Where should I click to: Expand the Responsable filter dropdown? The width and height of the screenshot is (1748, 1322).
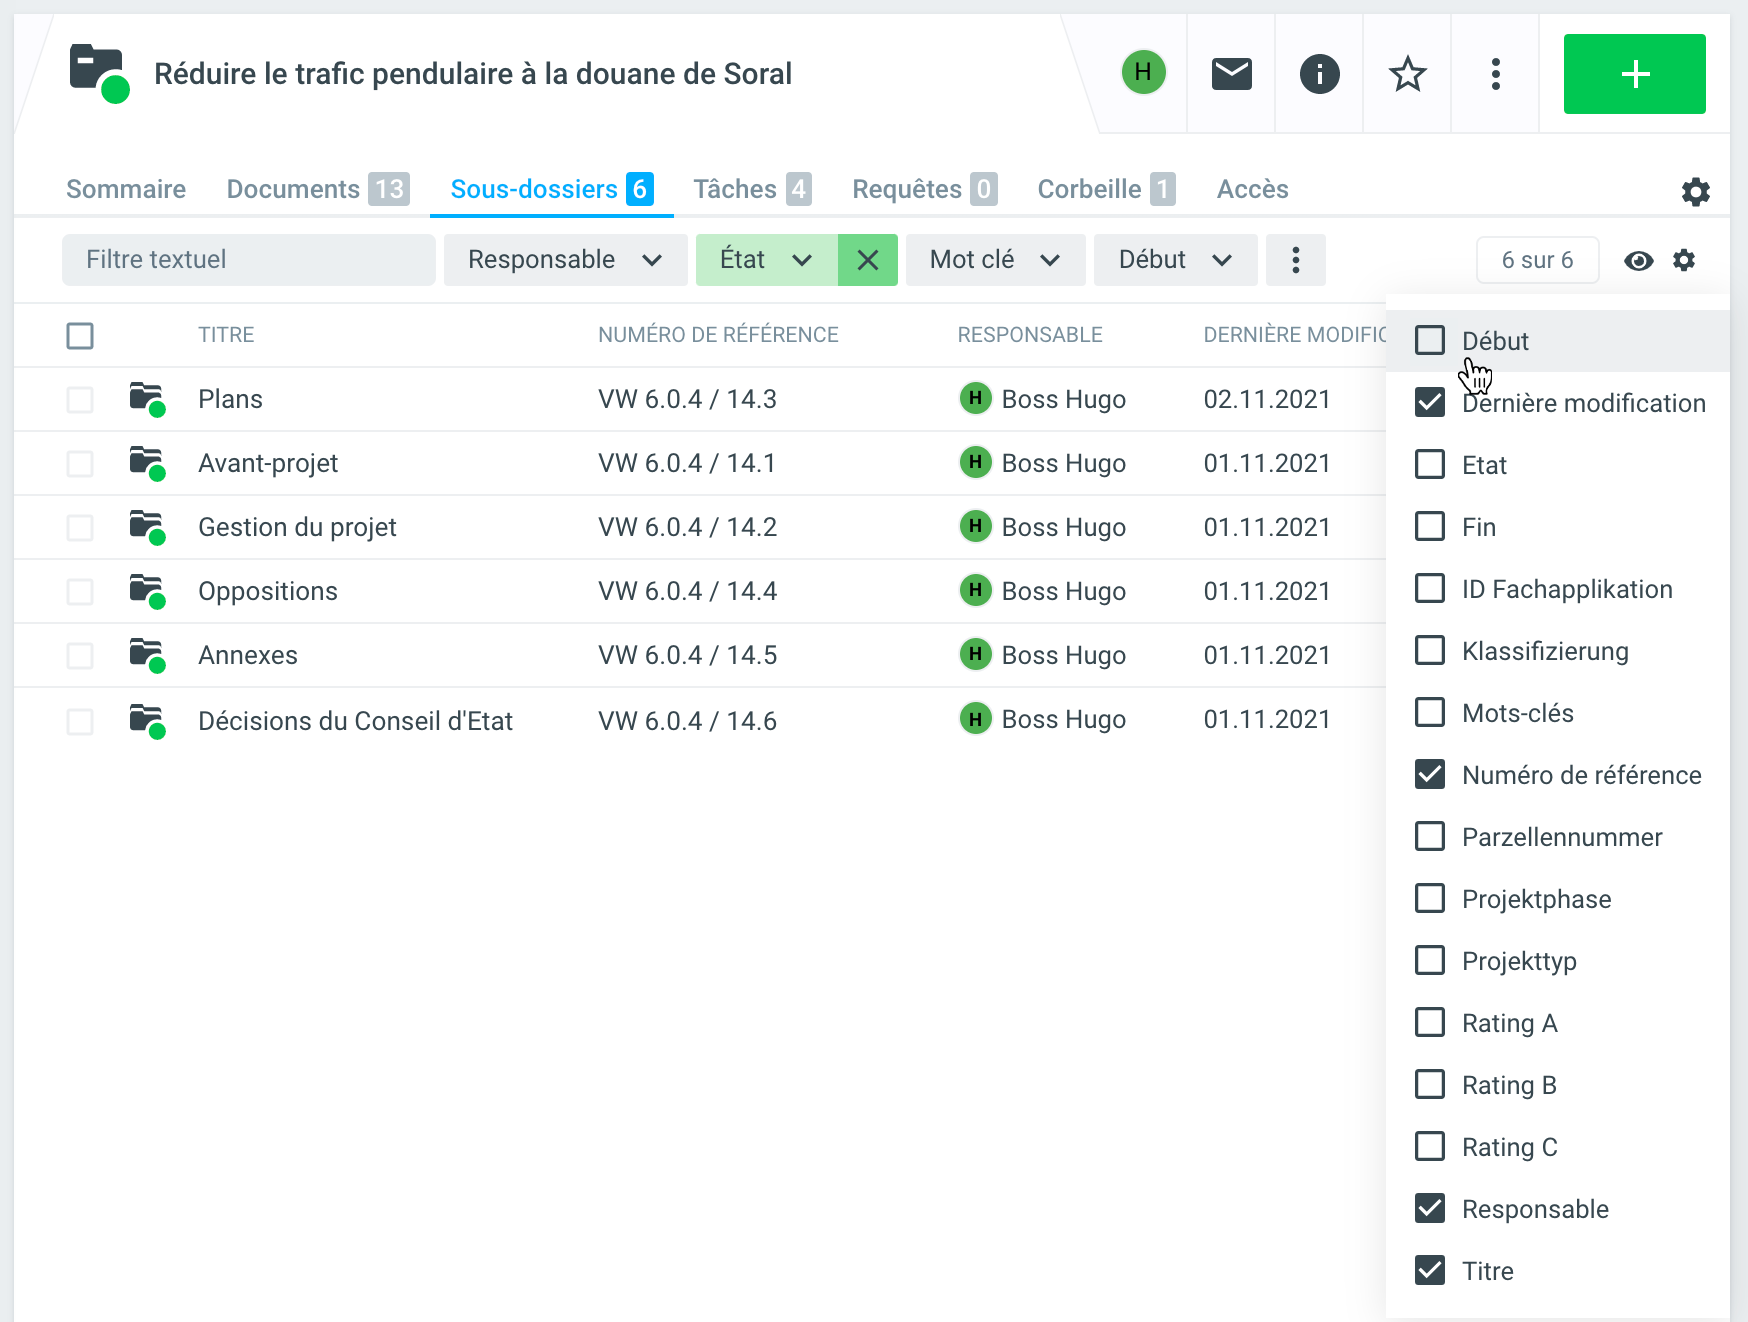click(x=565, y=261)
